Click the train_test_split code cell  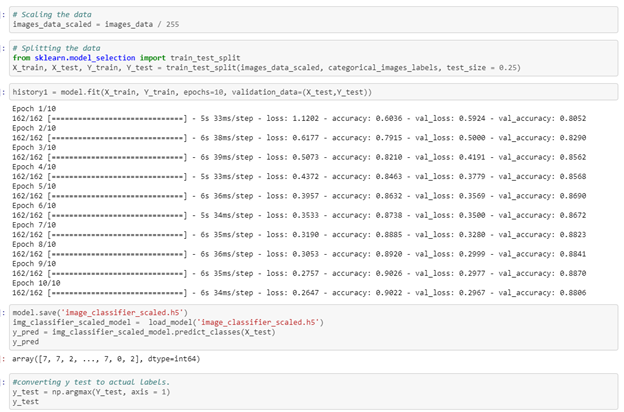(314, 58)
